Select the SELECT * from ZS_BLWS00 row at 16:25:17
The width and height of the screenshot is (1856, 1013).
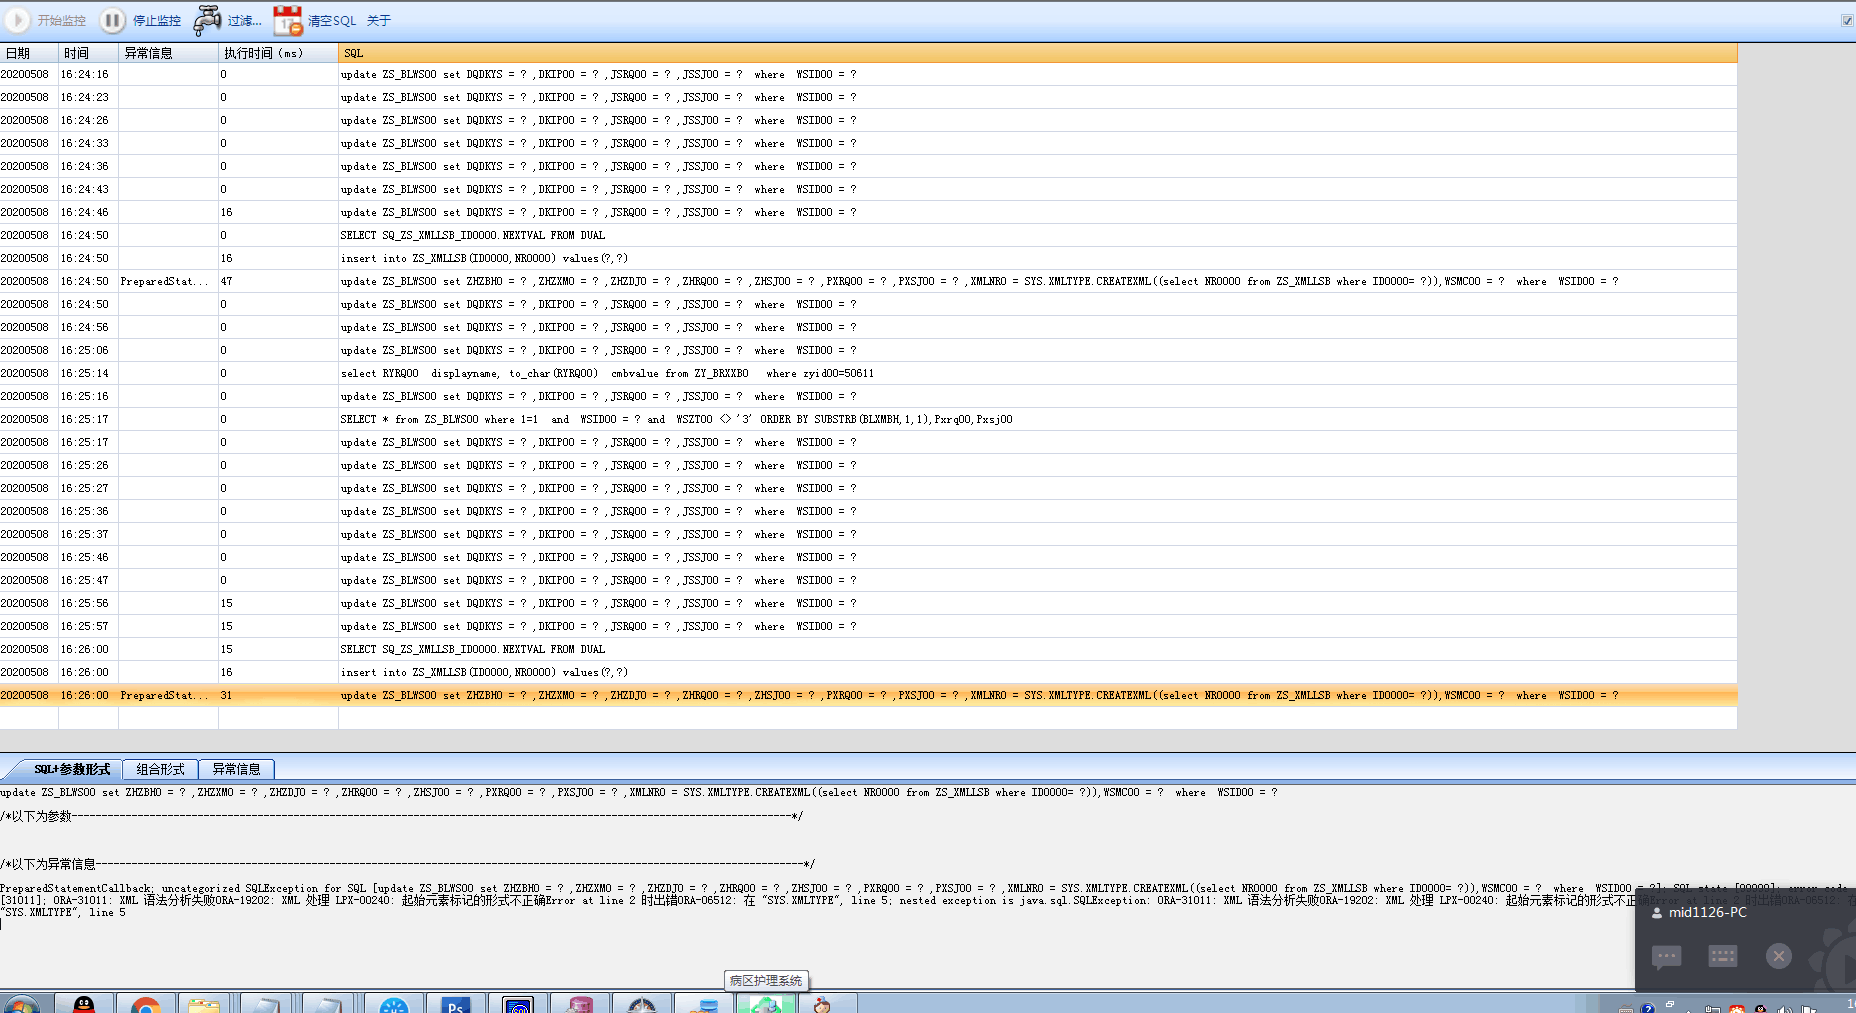[868, 419]
